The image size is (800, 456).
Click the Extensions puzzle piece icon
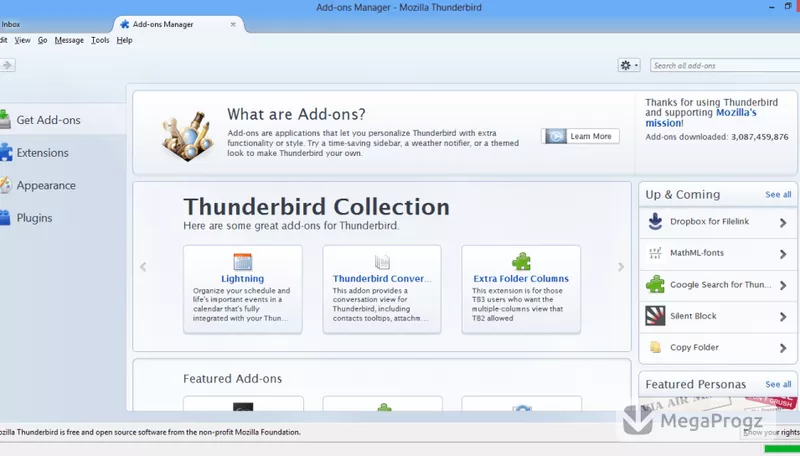[x=6, y=153]
